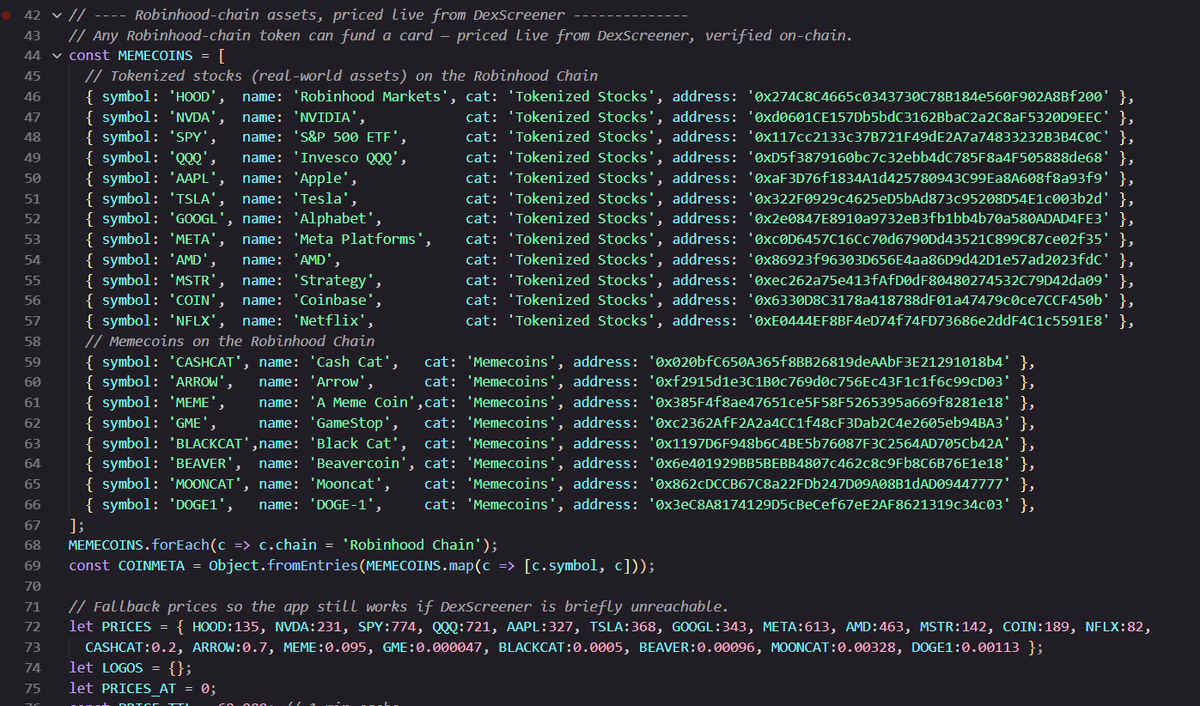This screenshot has width=1200, height=706.
Task: Click the 'NVIDIA' name string on line 47
Action: click(x=328, y=117)
